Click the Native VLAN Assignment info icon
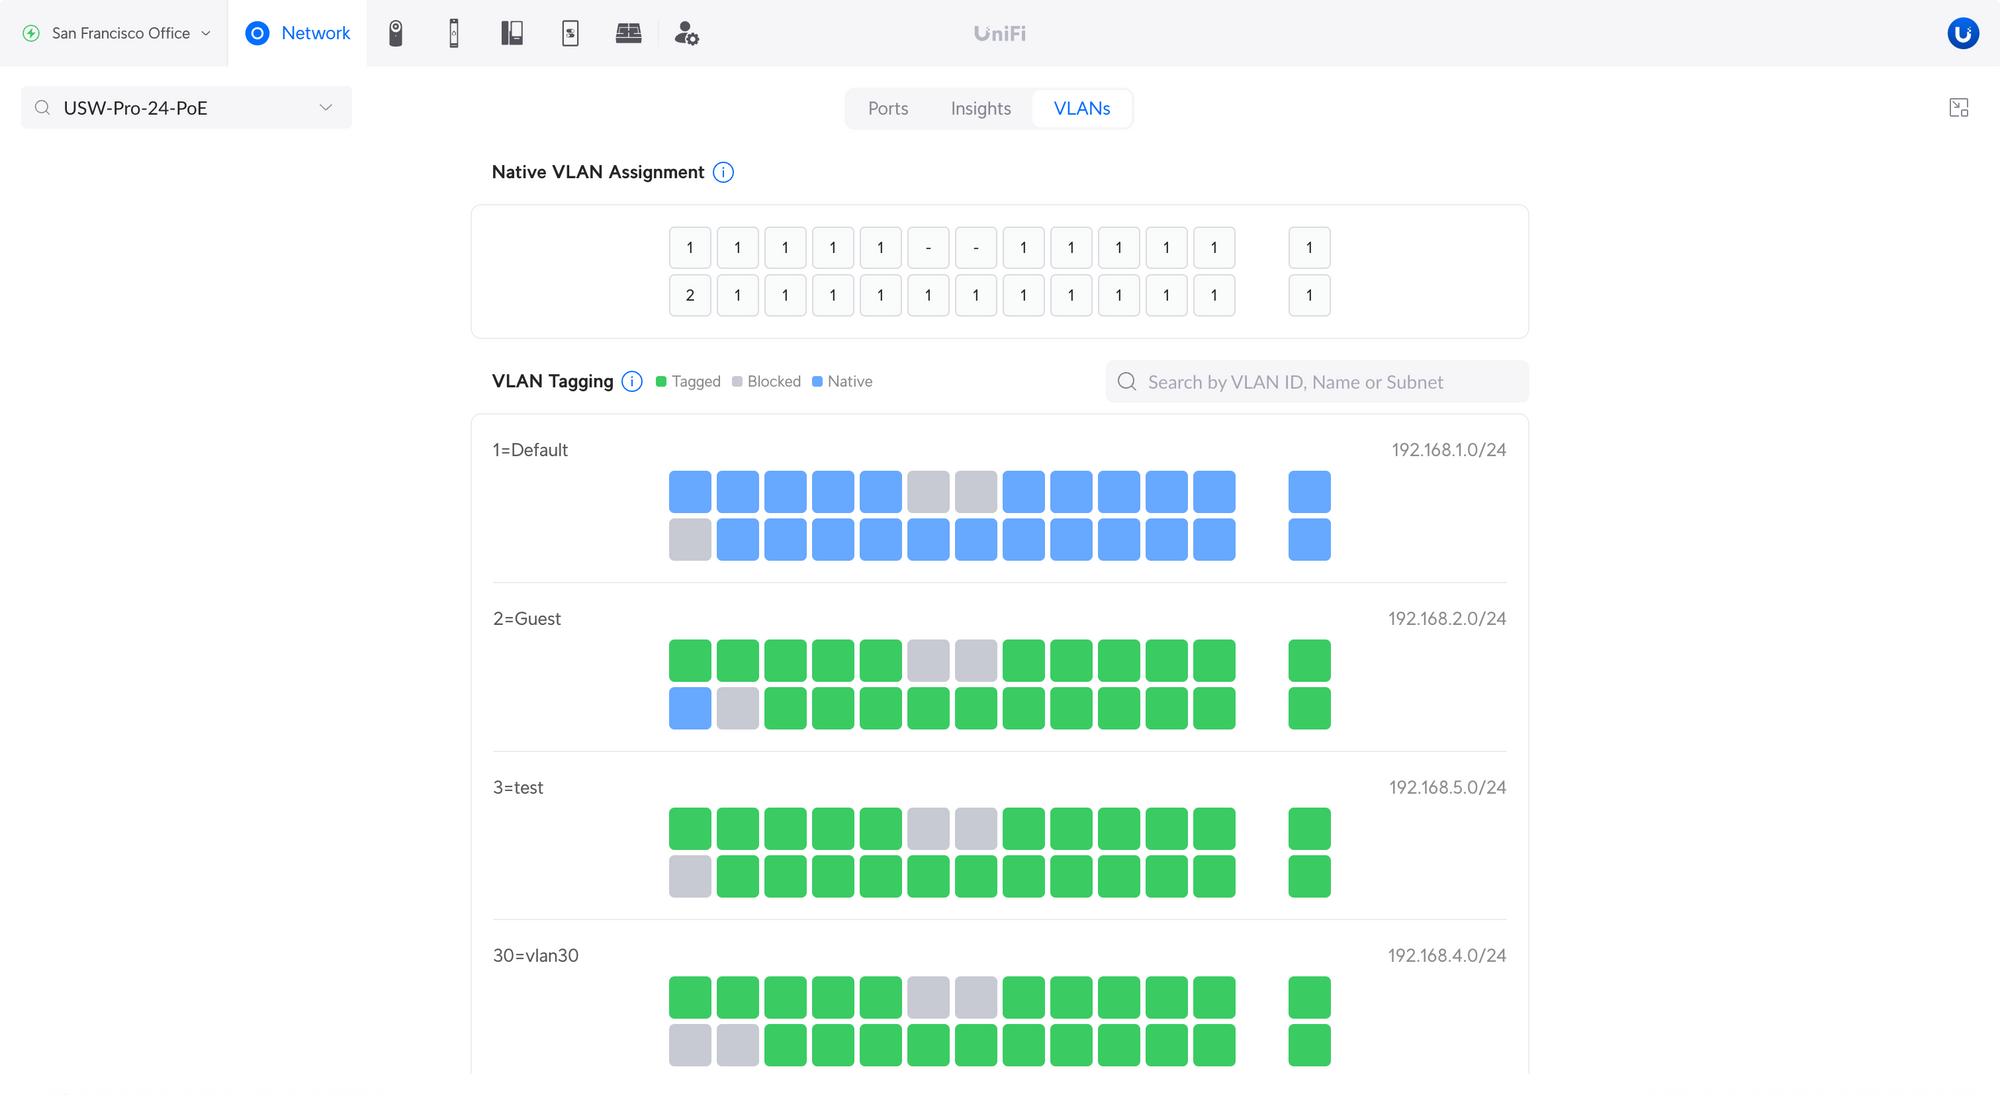This screenshot has height=1095, width=2000. click(x=723, y=172)
